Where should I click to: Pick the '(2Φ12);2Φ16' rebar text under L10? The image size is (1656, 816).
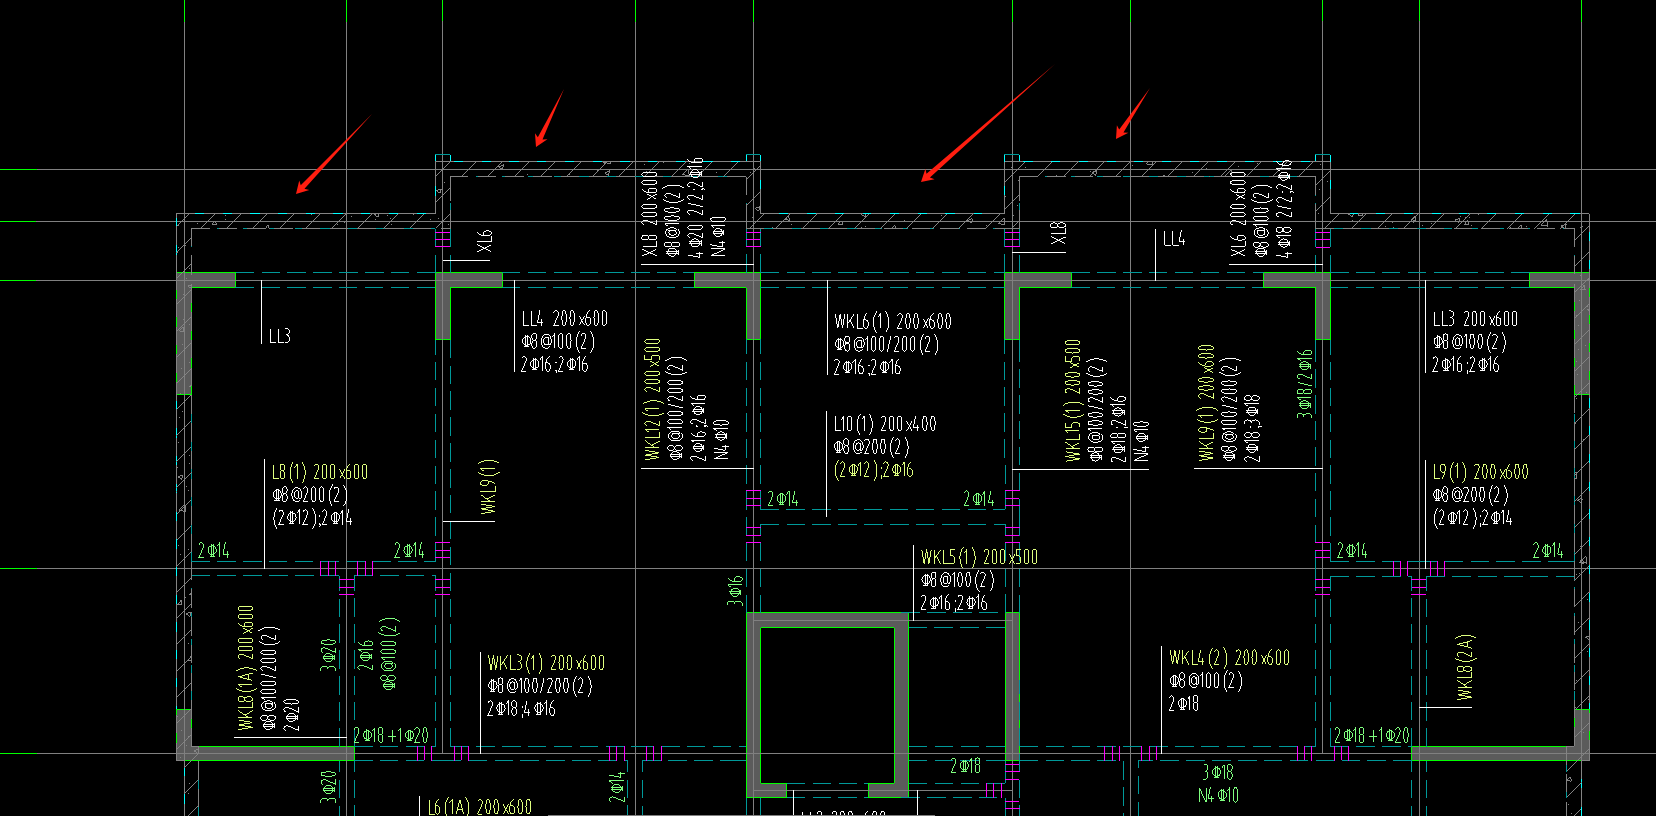(x=873, y=470)
